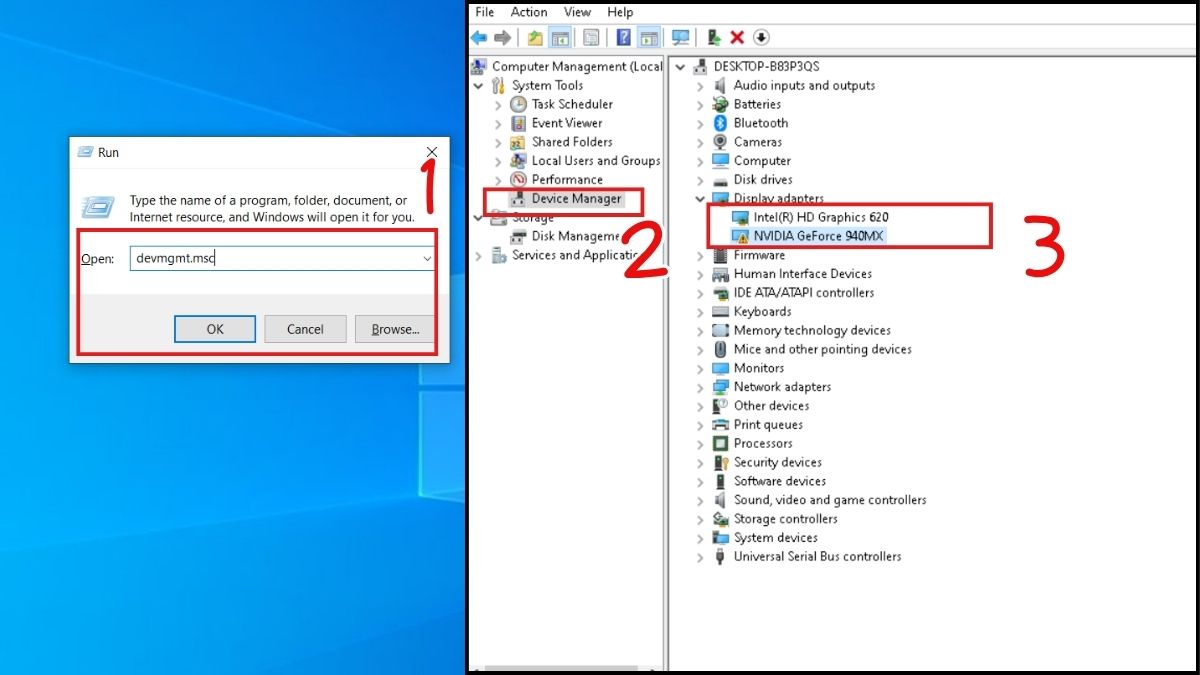
Task: Click the gray Forward arrow in toolbar
Action: [x=502, y=37]
